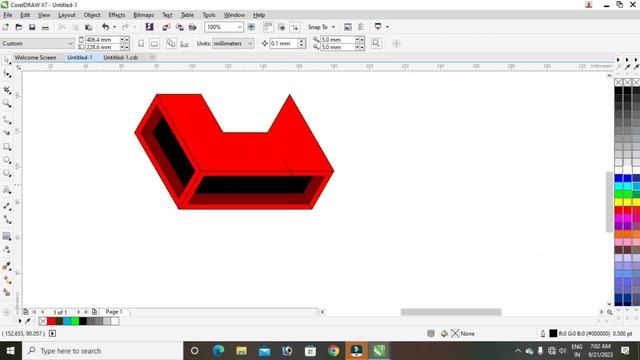The width and height of the screenshot is (640, 360).
Task: Open the Object menu
Action: pos(92,15)
